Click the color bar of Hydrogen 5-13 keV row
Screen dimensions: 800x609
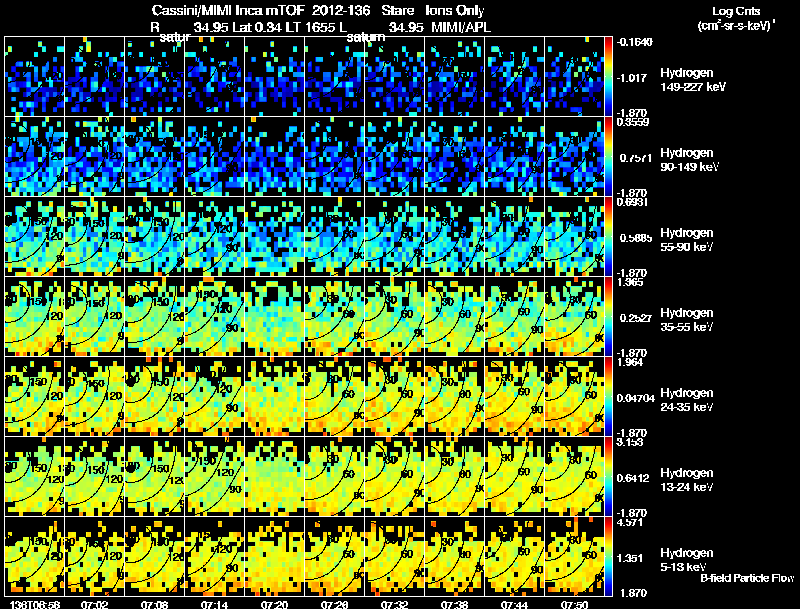608,556
